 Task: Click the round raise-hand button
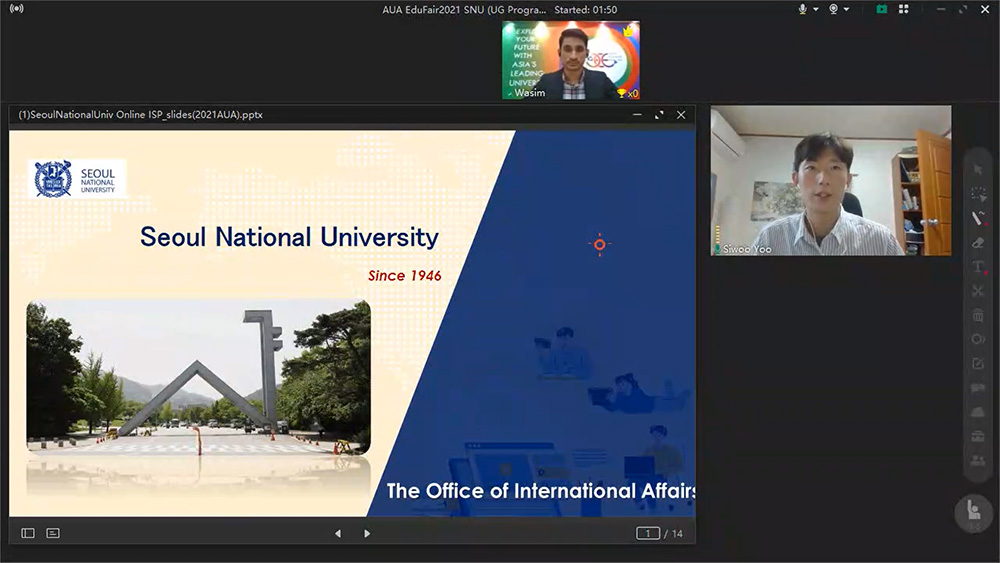[x=973, y=512]
